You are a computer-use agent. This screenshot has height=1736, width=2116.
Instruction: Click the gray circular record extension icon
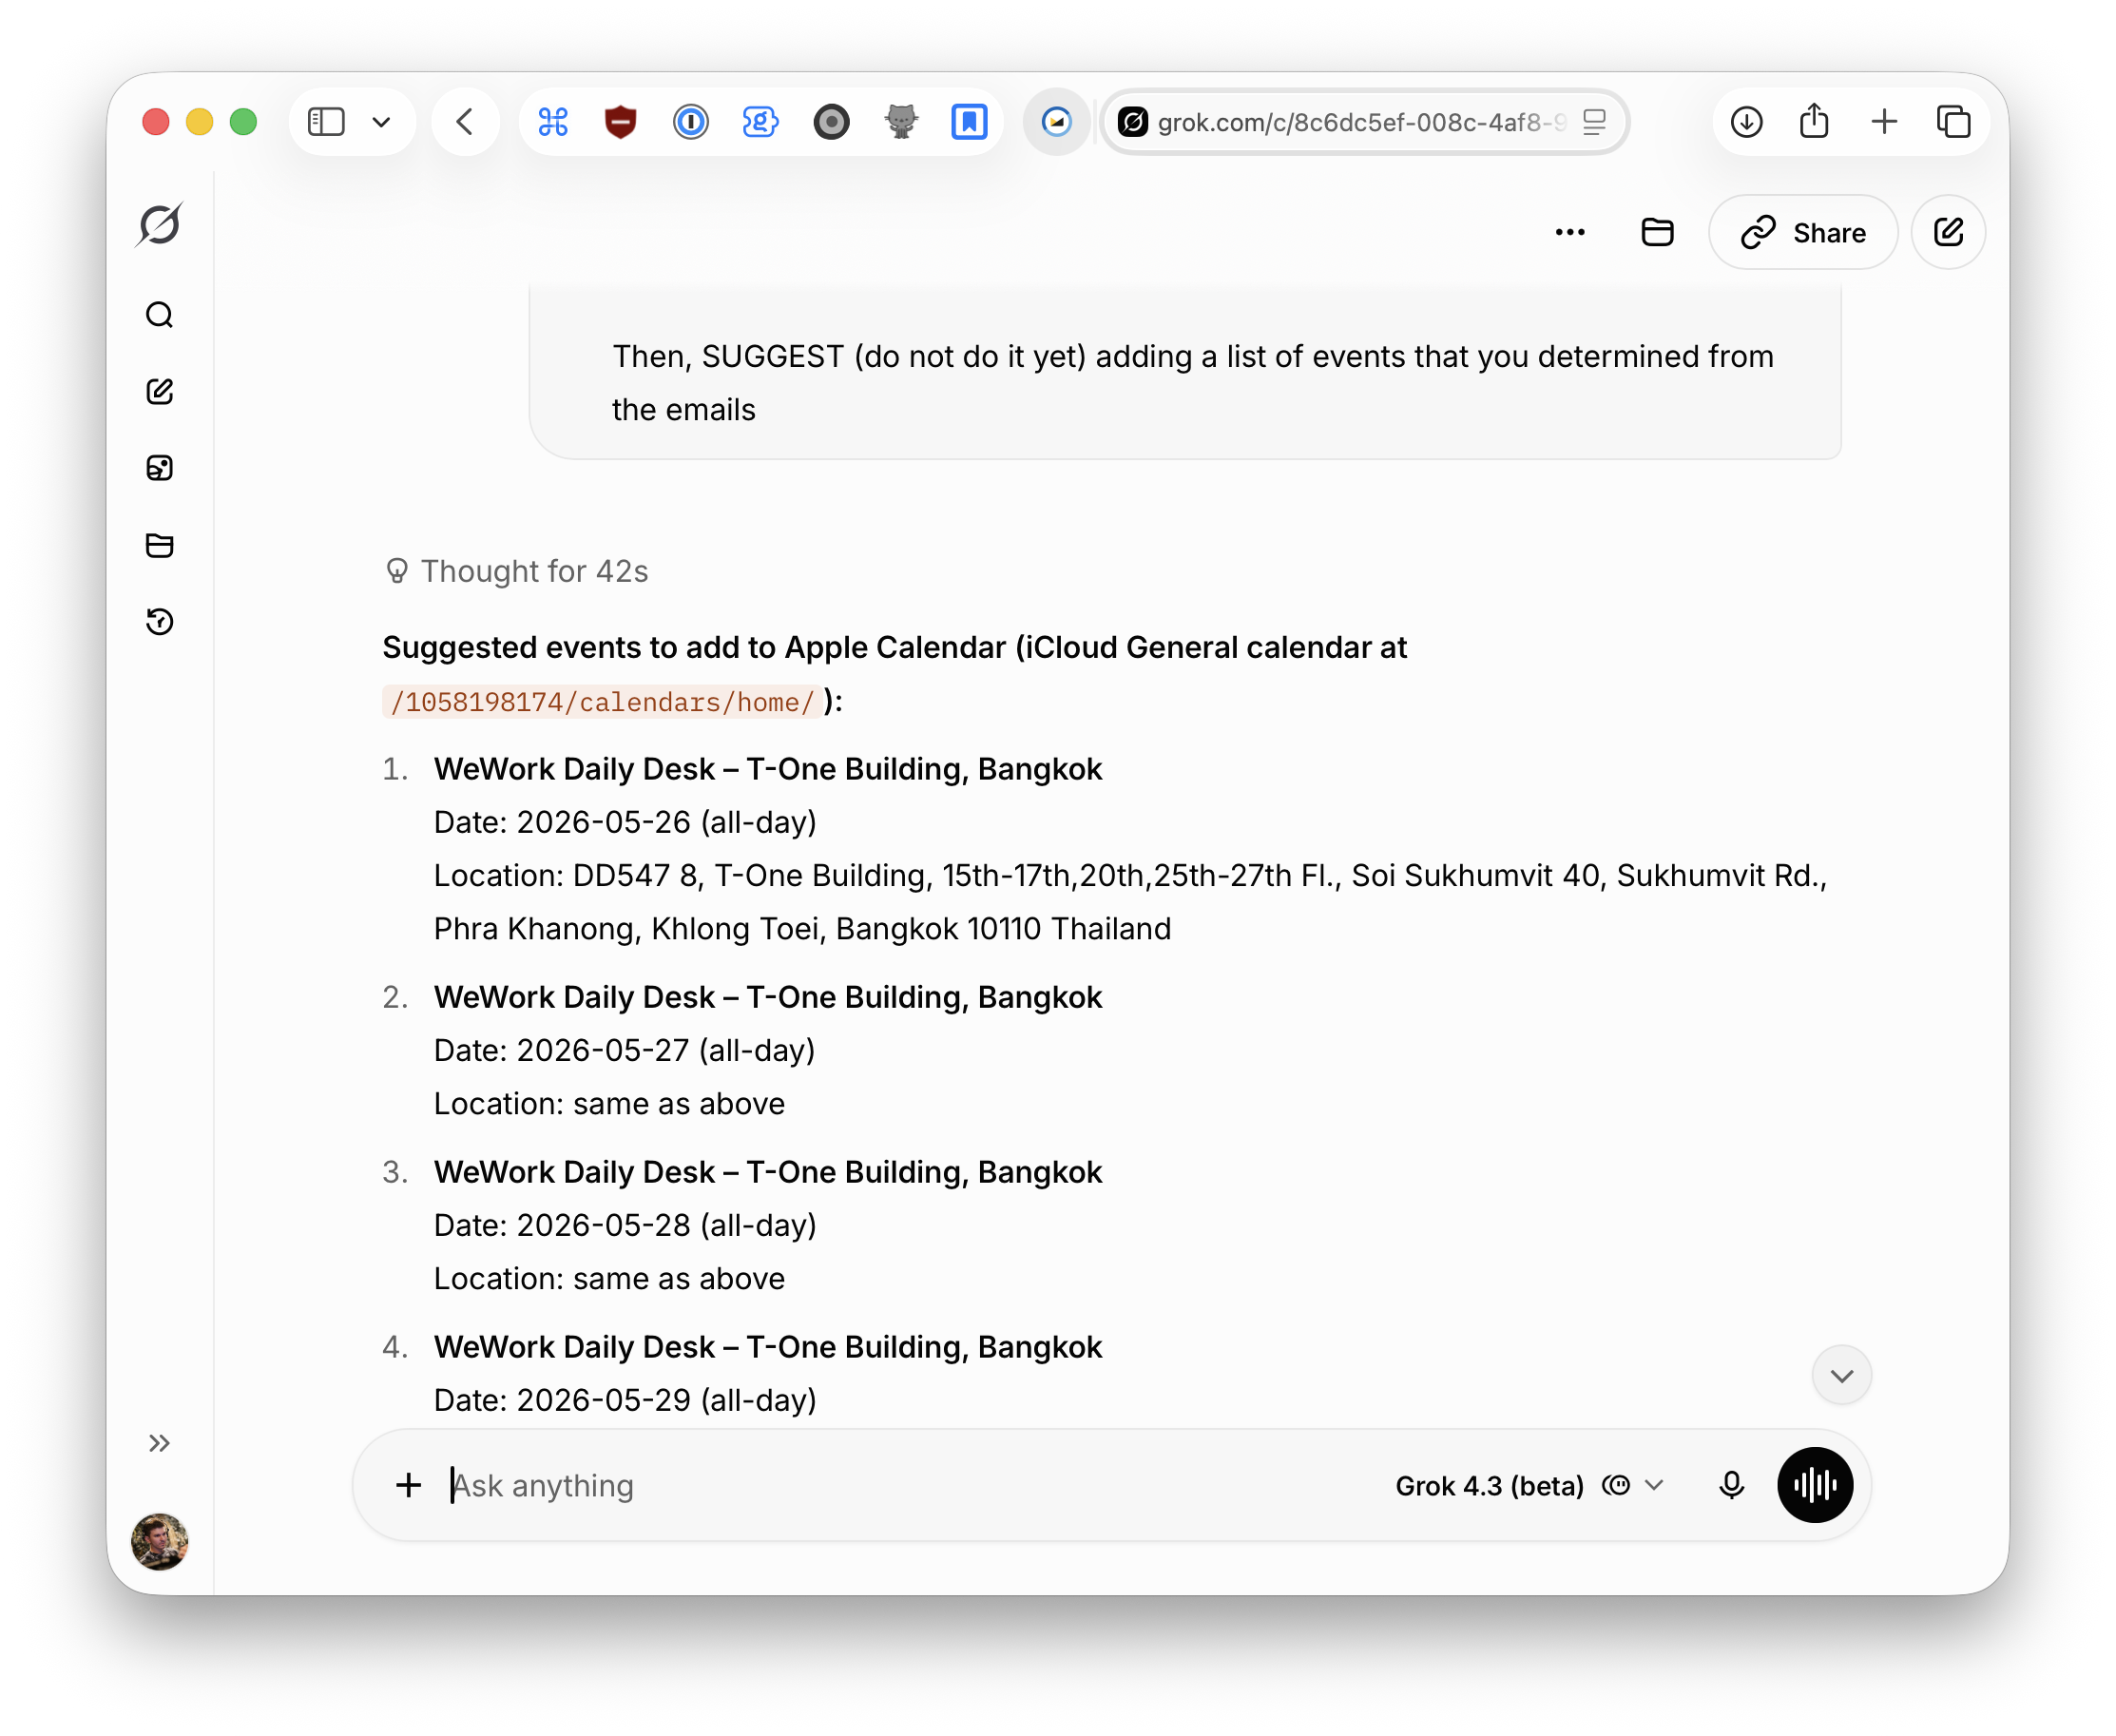coord(831,122)
